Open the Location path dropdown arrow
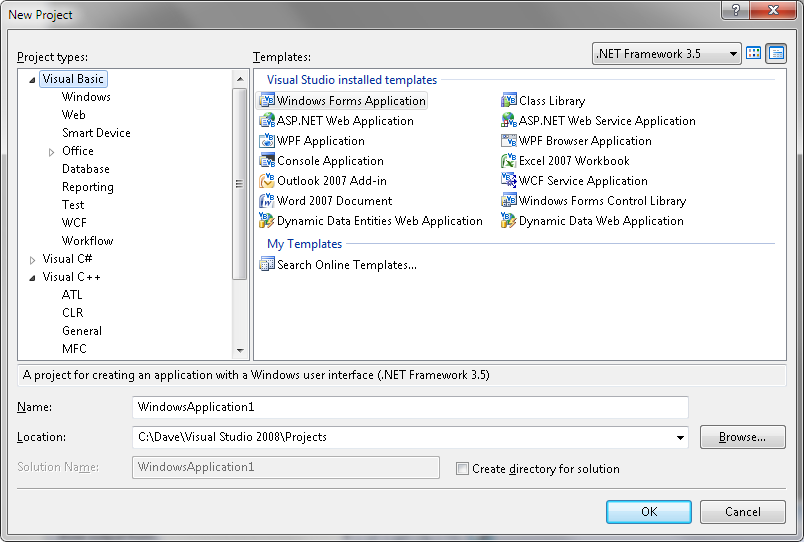The height and width of the screenshot is (542, 804). (681, 437)
